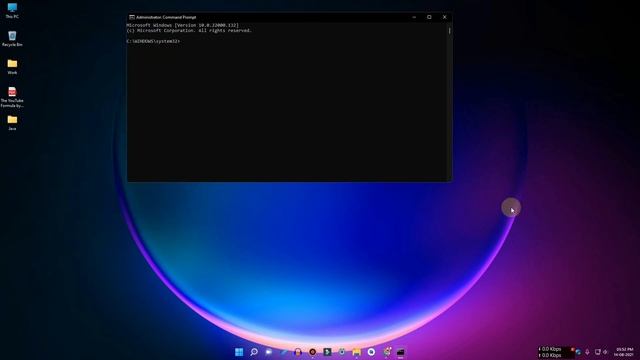Open the round dark-red taskbar app
Image resolution: width=640 pixels, height=360 pixels.
312,352
